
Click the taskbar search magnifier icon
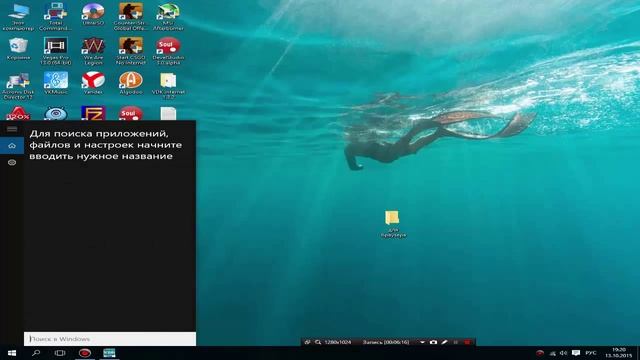[x=36, y=353]
